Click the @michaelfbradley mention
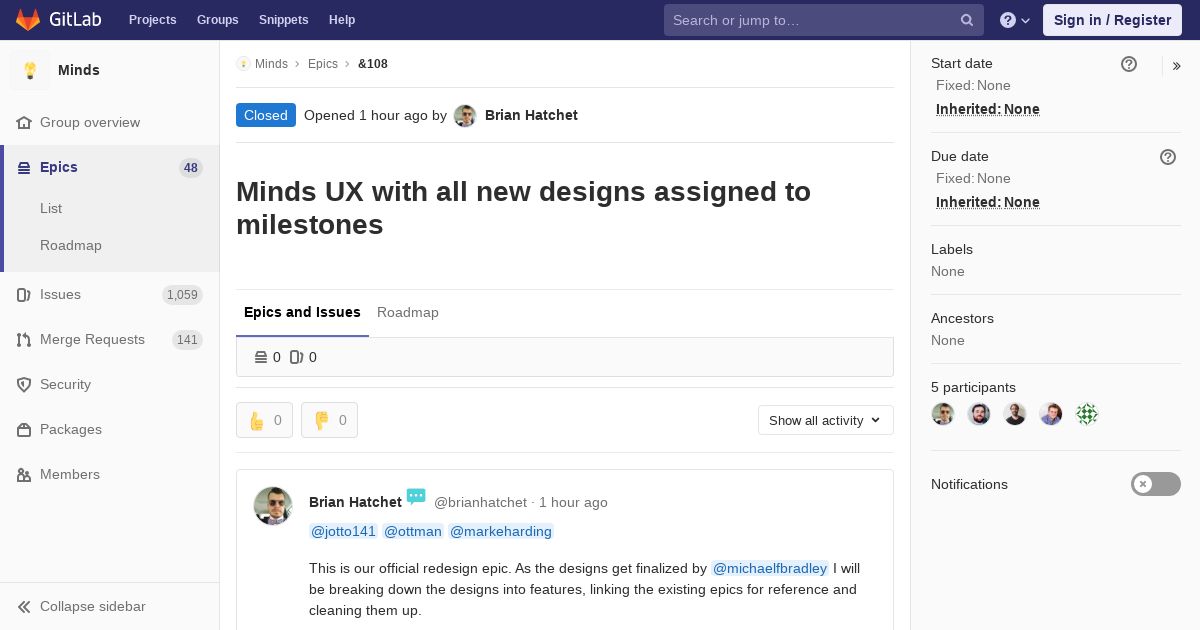Viewport: 1200px width, 630px height. click(x=770, y=568)
